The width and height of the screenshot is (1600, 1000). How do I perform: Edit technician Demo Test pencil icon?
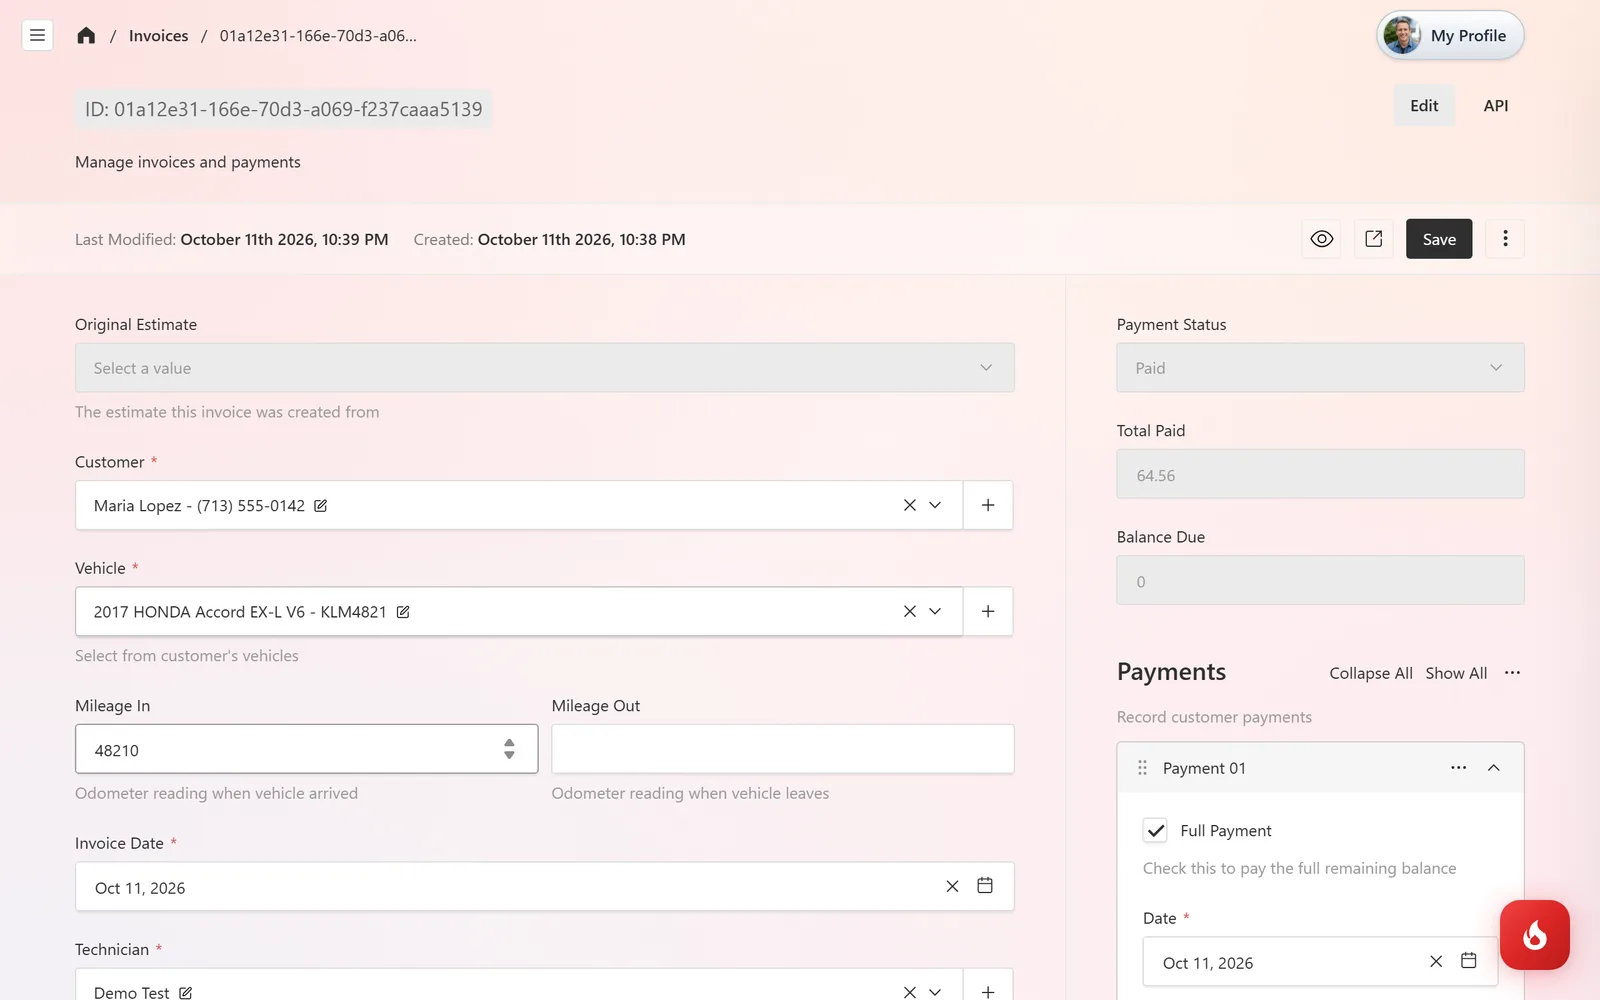click(186, 993)
